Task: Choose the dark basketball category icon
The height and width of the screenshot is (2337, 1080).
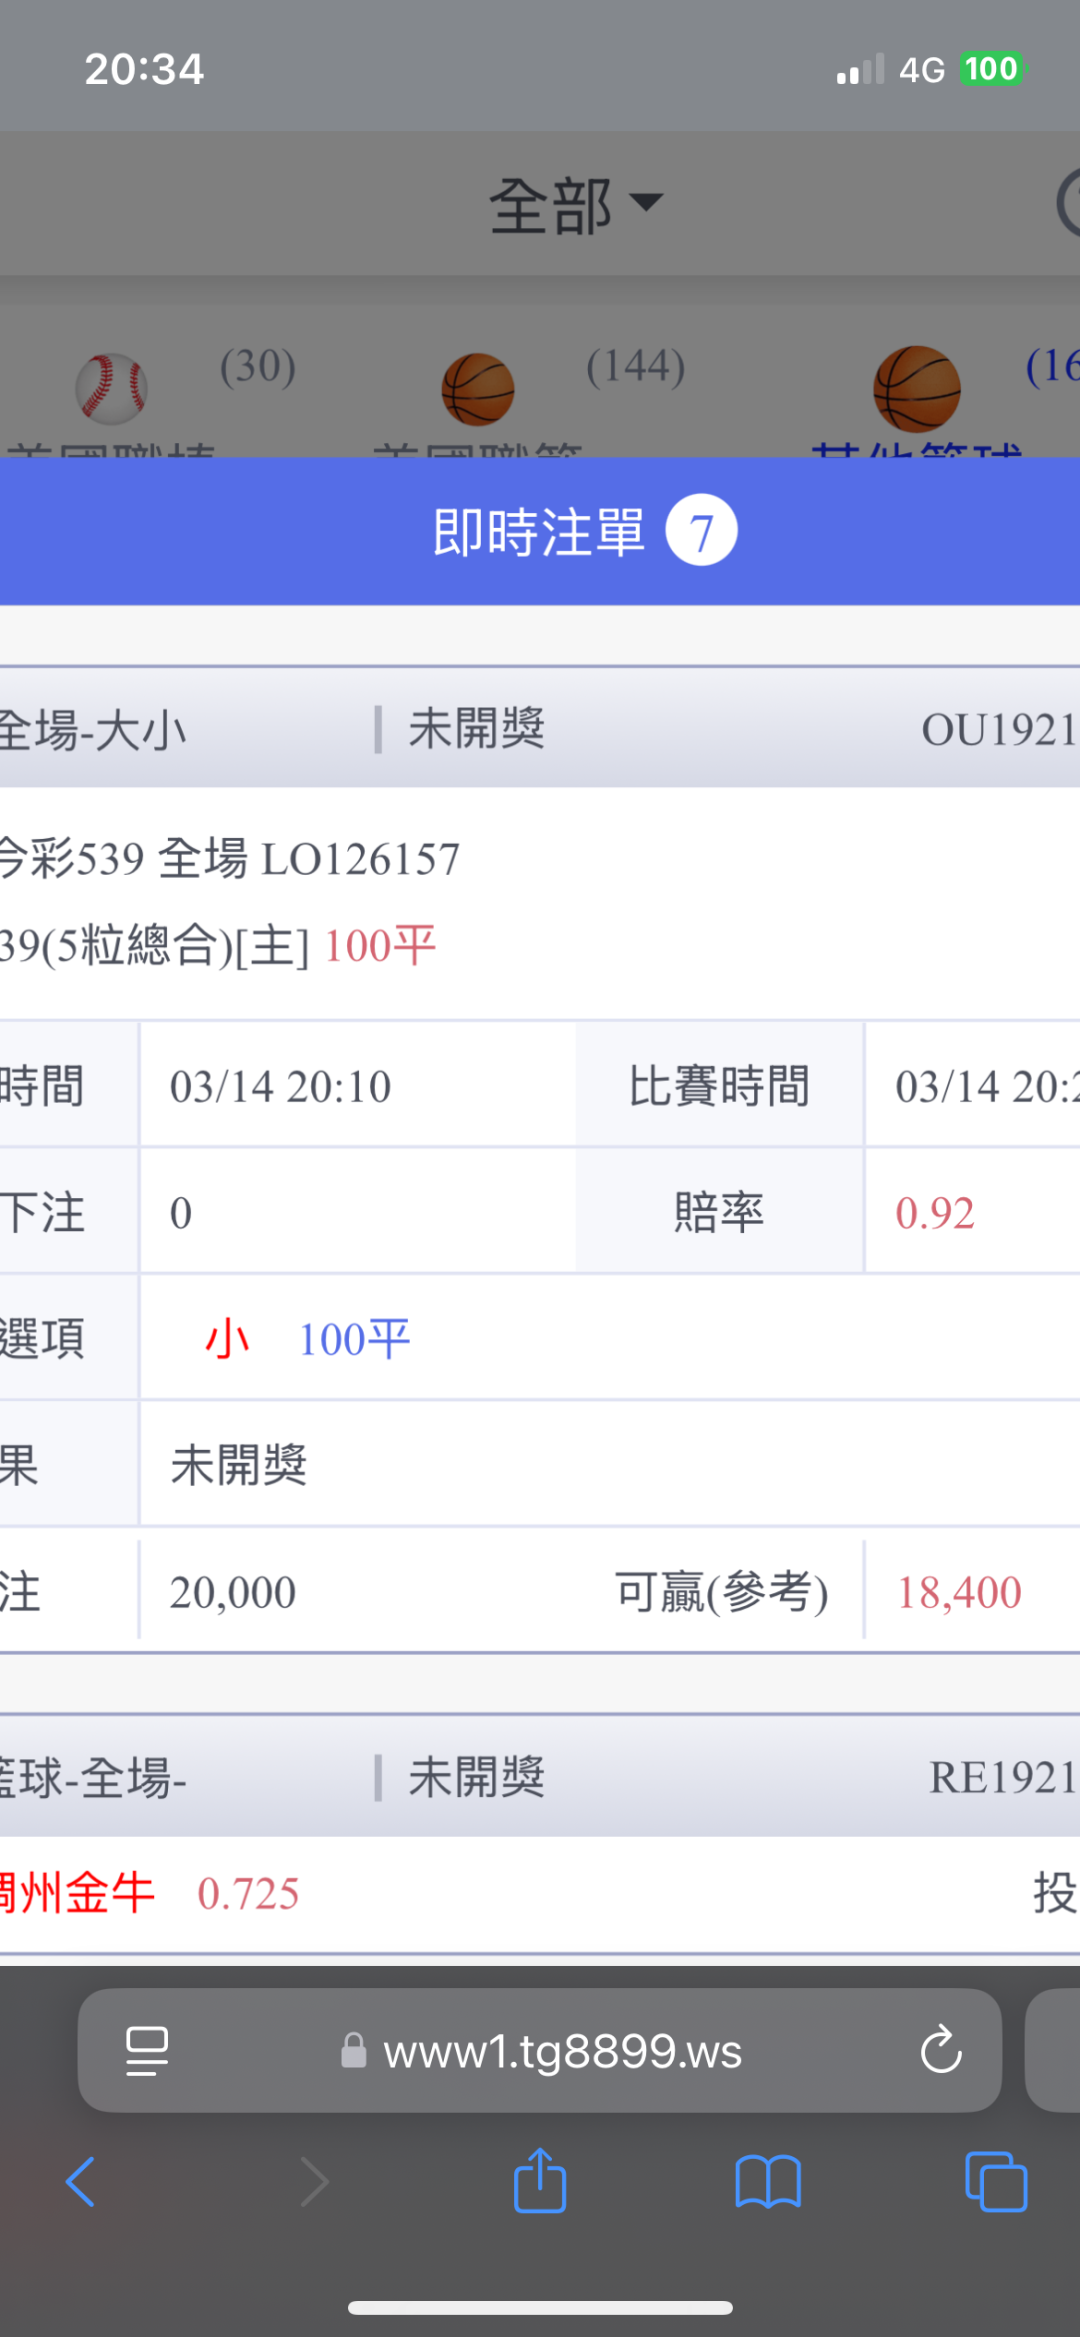Action: 916,389
